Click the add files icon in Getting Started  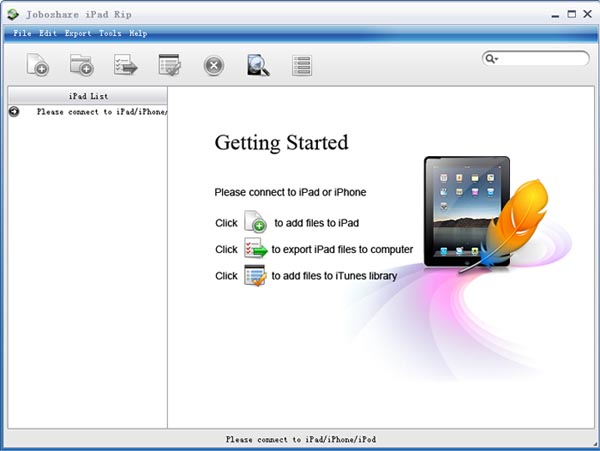255,221
